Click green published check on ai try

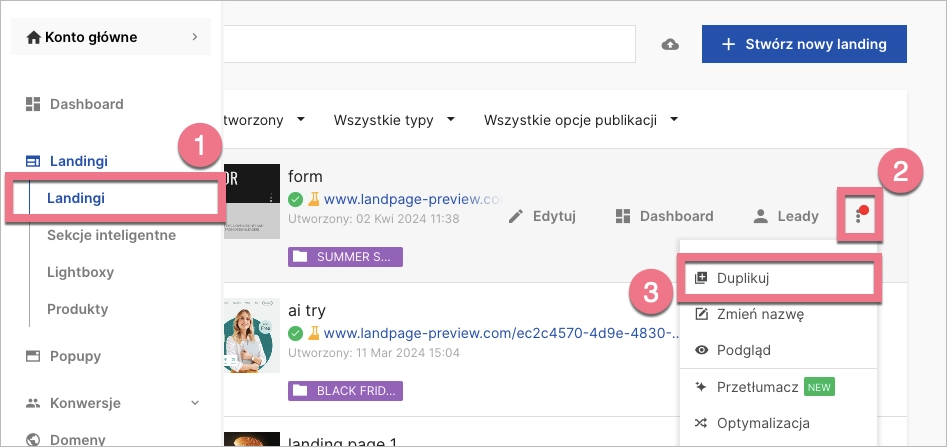[295, 333]
